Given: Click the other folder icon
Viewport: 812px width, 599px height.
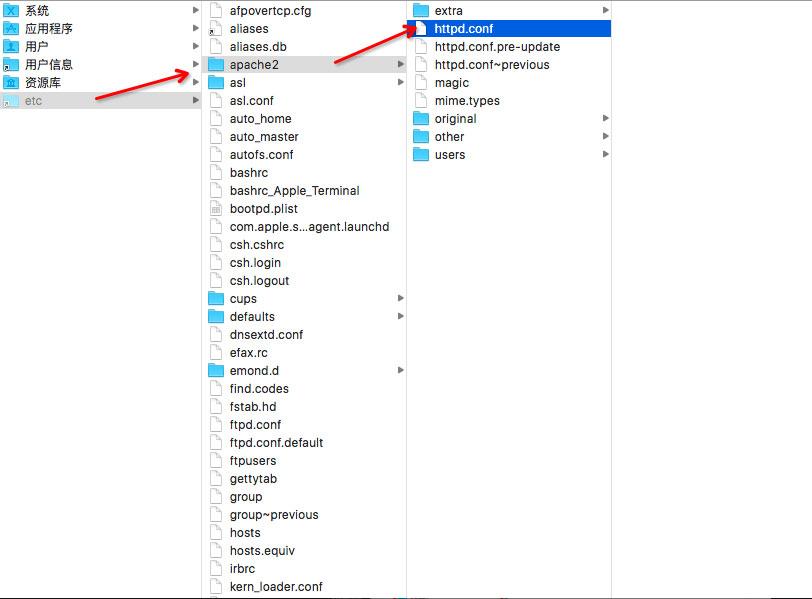Looking at the screenshot, I should coord(421,137).
